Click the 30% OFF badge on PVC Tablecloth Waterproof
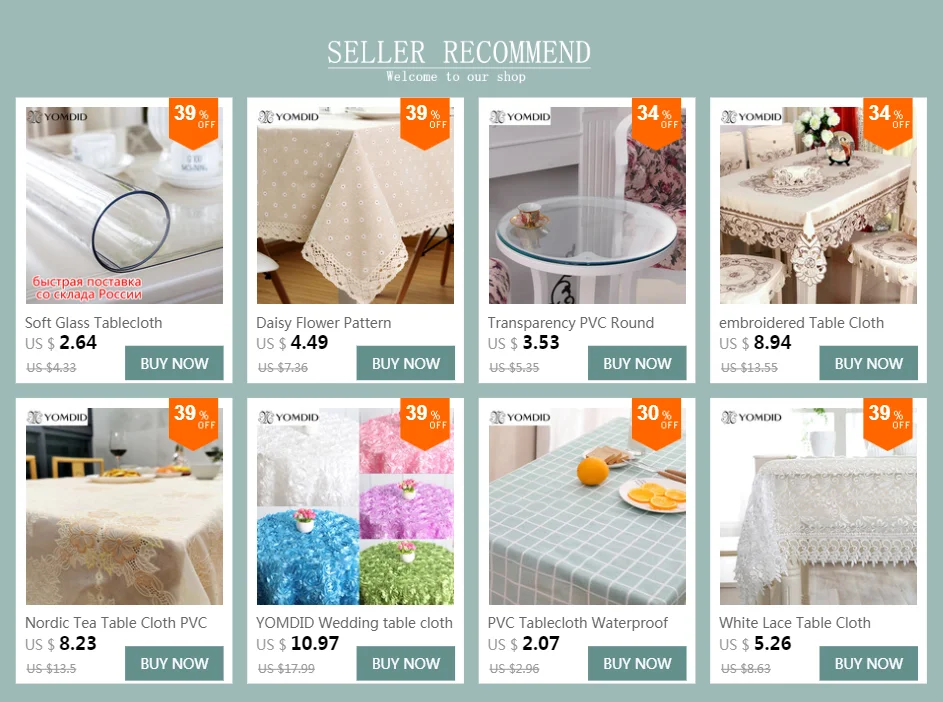The height and width of the screenshot is (702, 943). tap(656, 423)
